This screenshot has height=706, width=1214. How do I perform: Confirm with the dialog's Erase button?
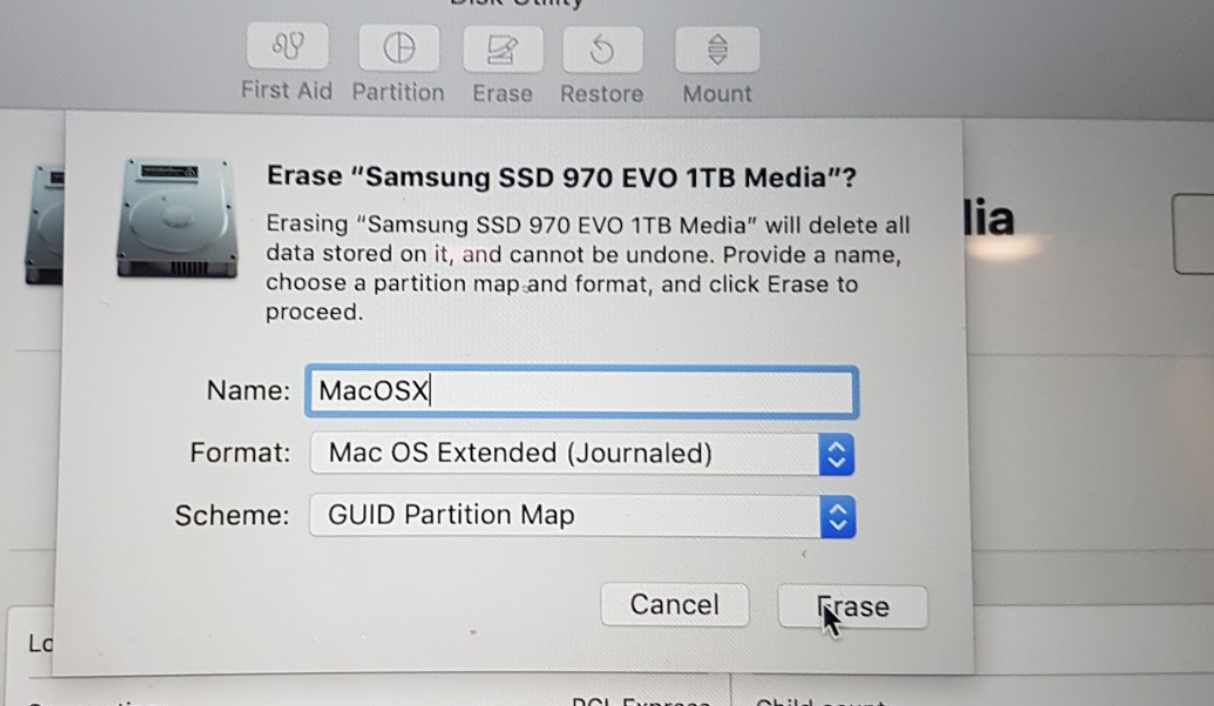853,607
